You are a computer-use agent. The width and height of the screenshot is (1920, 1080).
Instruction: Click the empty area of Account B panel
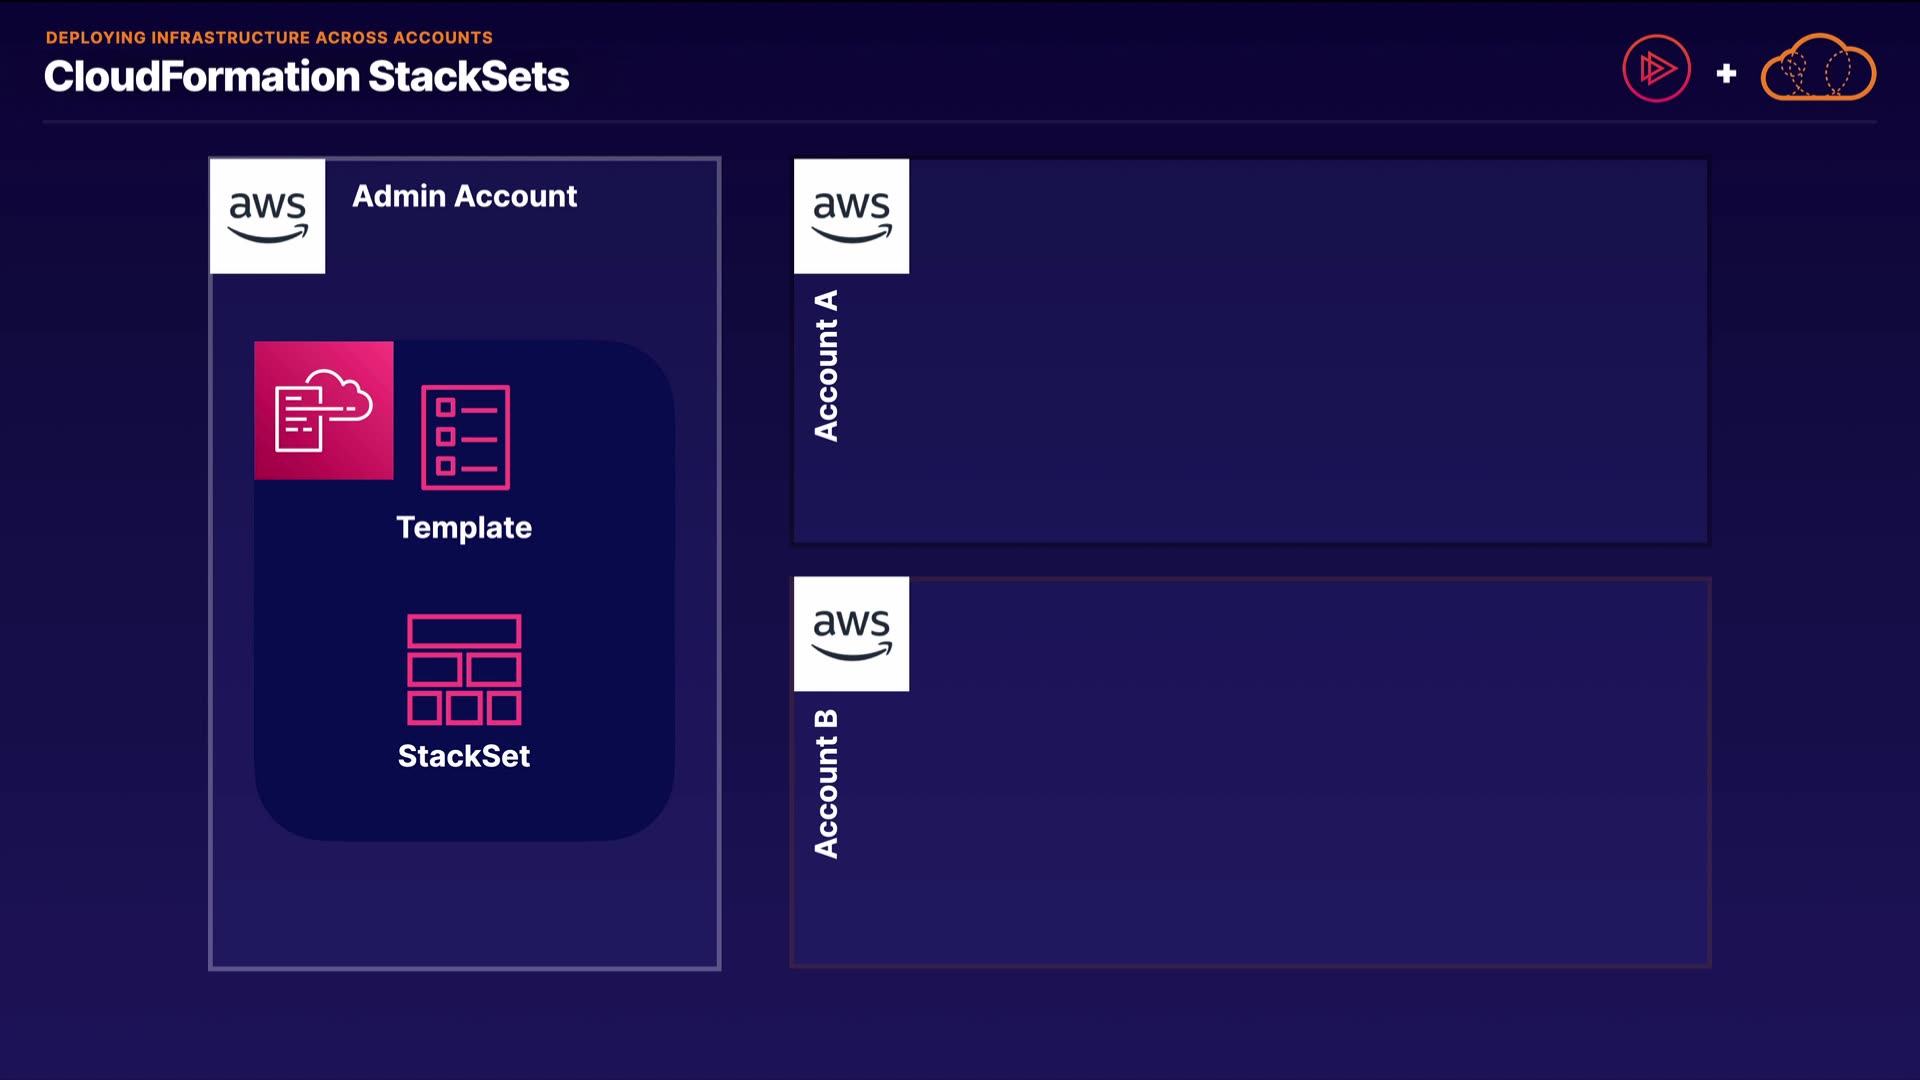(1300, 770)
